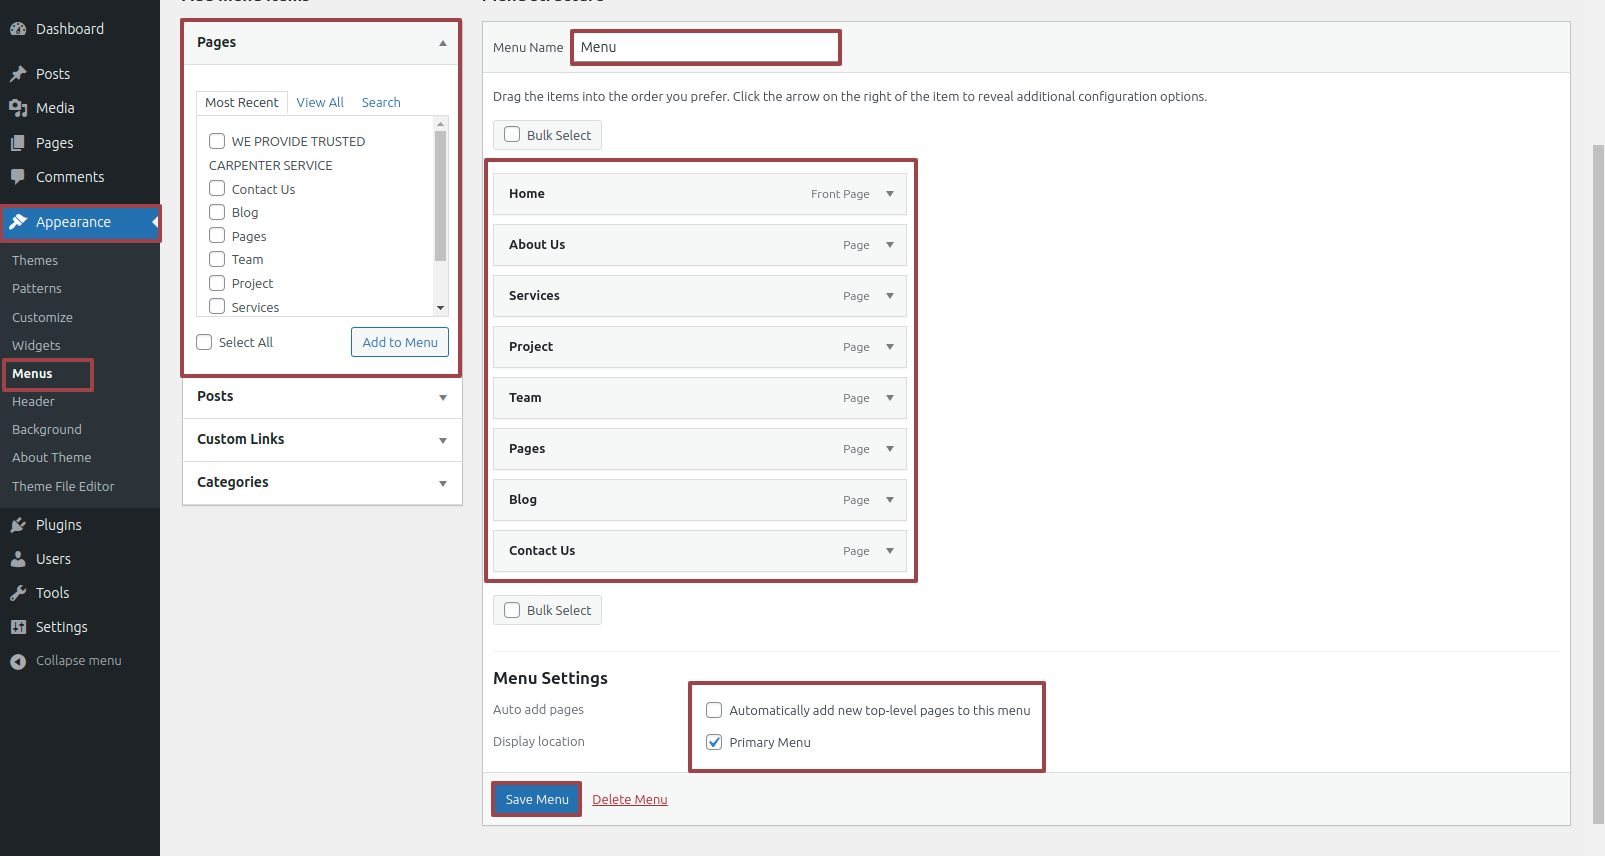Expand the Categories accordion section
The height and width of the screenshot is (856, 1605).
pos(443,483)
